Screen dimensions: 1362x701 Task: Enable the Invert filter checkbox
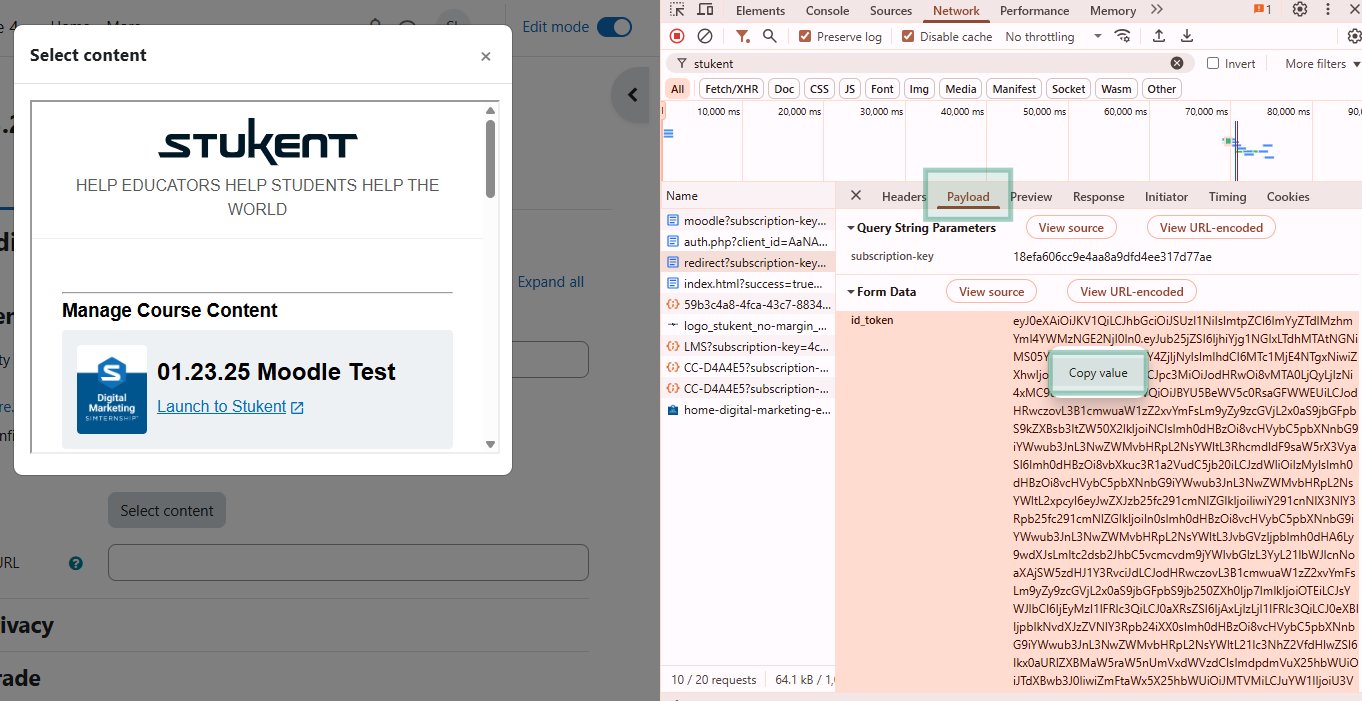[1213, 63]
